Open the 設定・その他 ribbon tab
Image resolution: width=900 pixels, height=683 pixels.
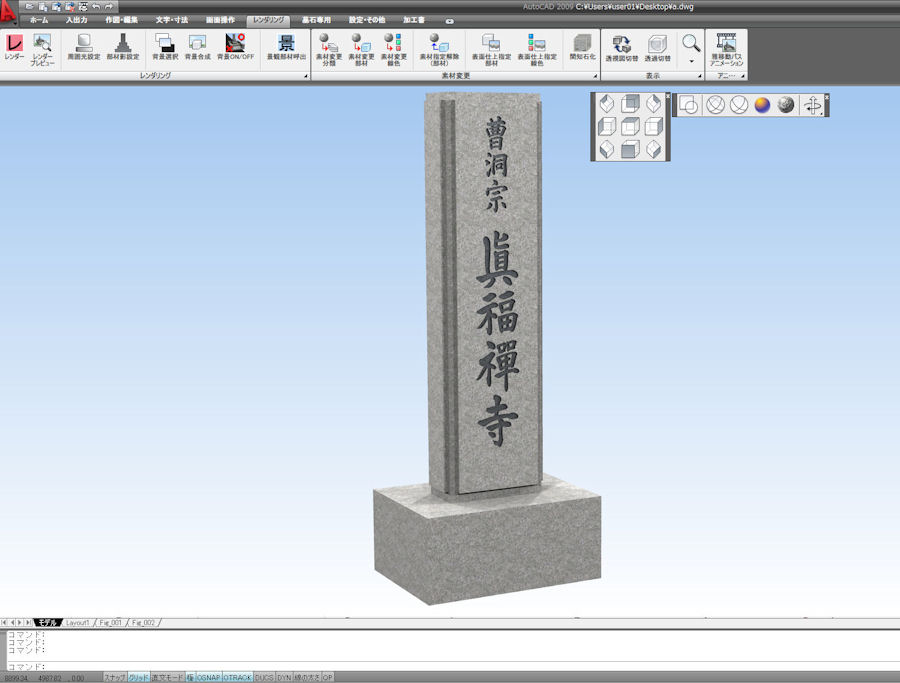click(x=367, y=20)
